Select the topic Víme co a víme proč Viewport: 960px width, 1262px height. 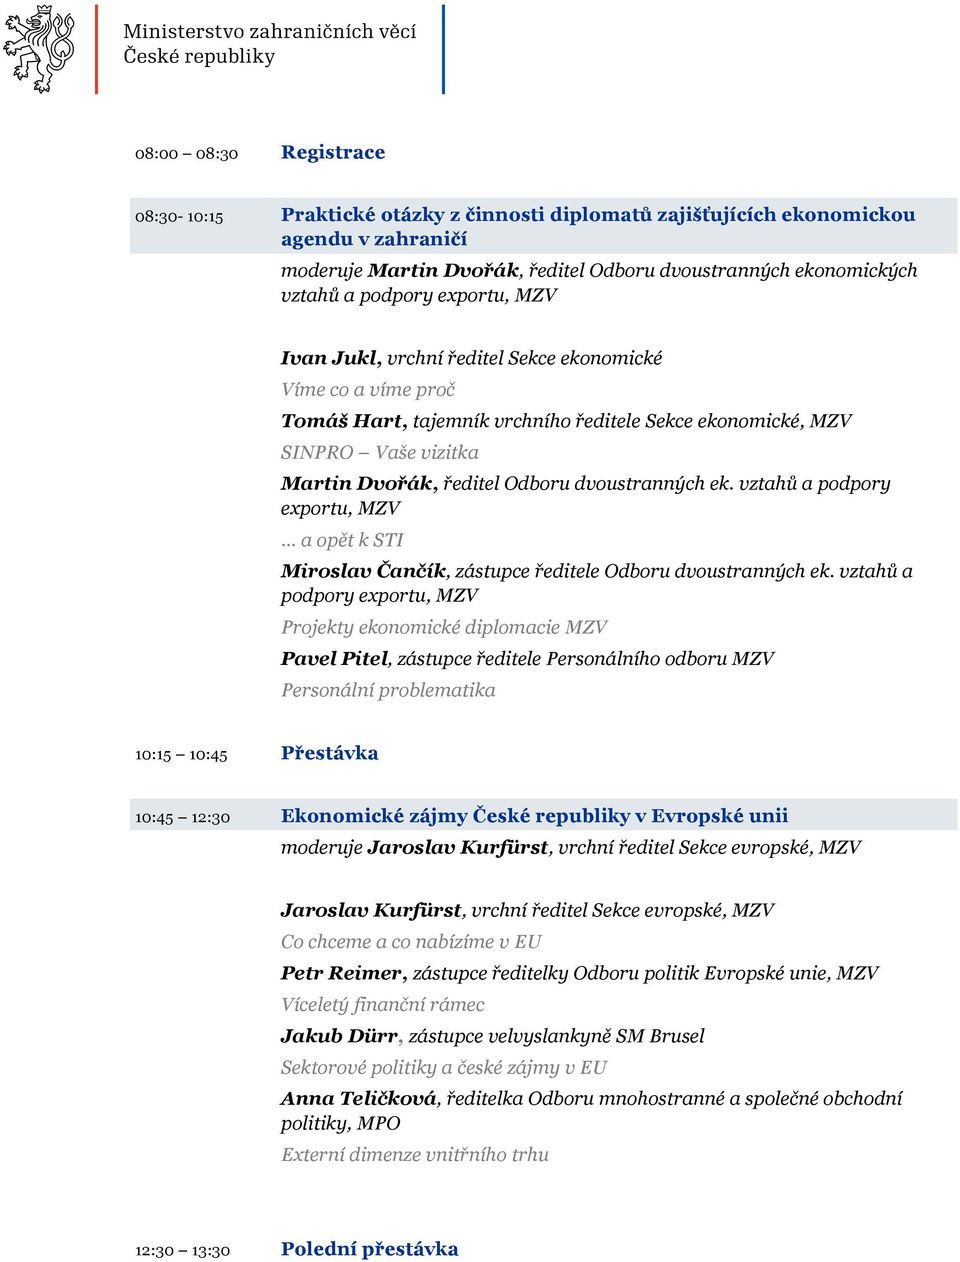(x=368, y=390)
